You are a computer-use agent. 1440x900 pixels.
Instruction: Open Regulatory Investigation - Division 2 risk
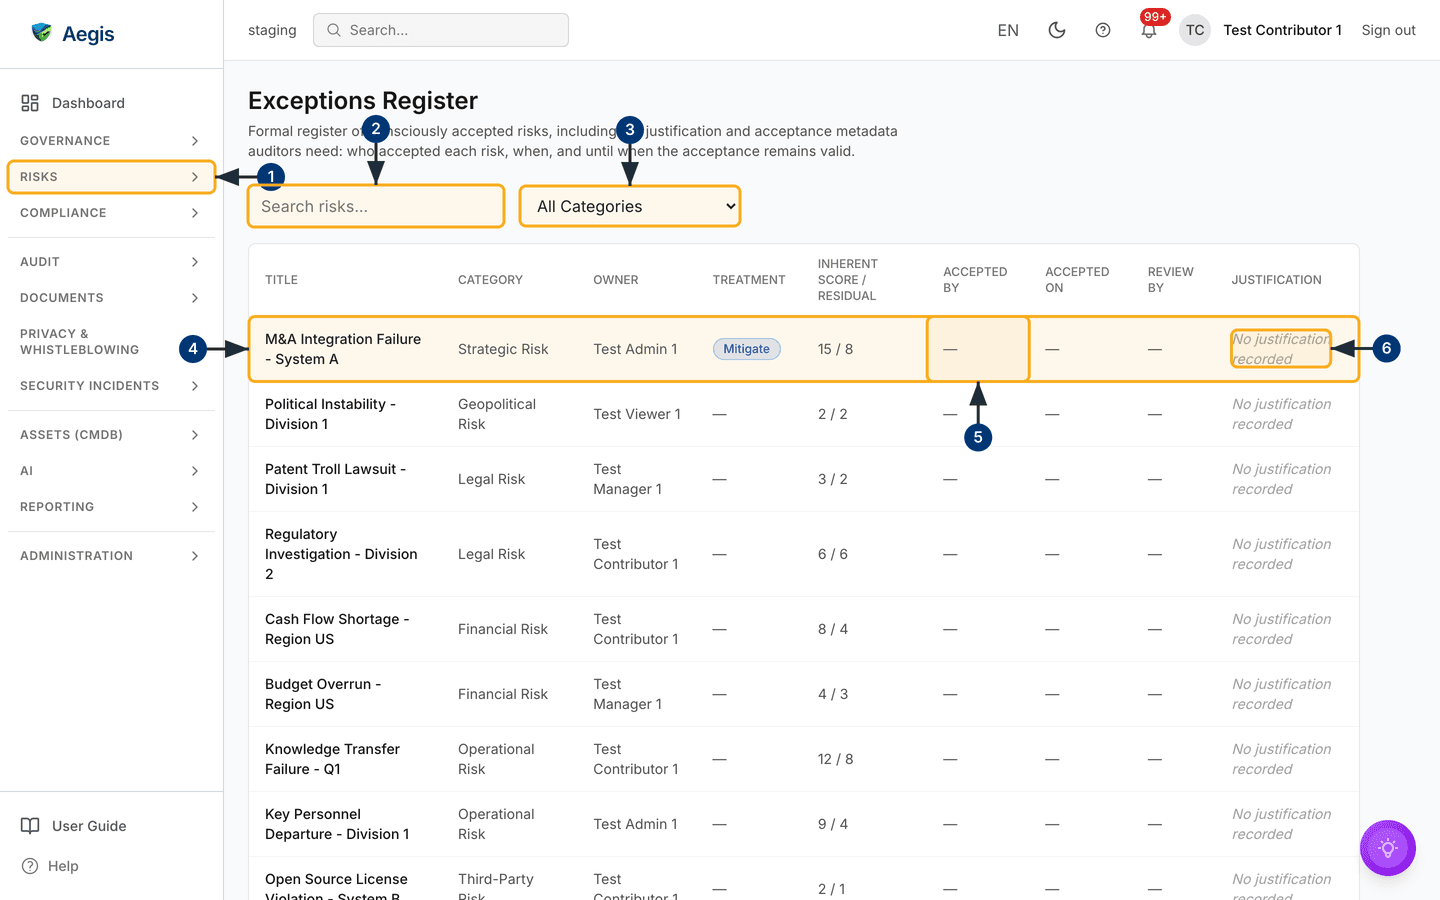click(341, 554)
